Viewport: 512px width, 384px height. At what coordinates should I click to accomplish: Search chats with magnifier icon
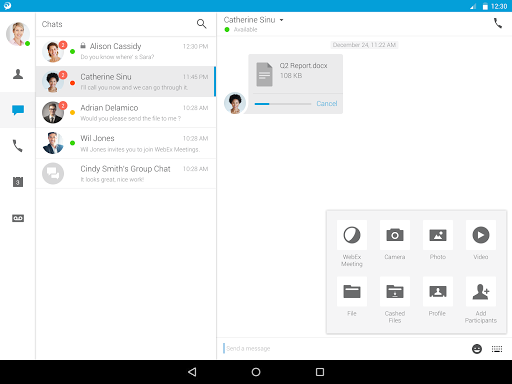click(x=201, y=24)
